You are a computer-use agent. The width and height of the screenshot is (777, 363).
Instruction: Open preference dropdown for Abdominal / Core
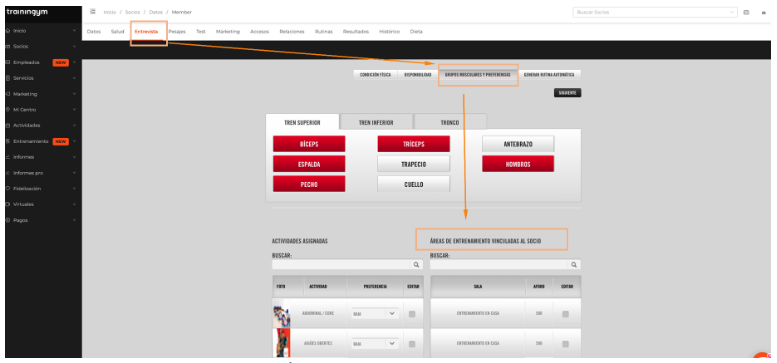point(375,313)
